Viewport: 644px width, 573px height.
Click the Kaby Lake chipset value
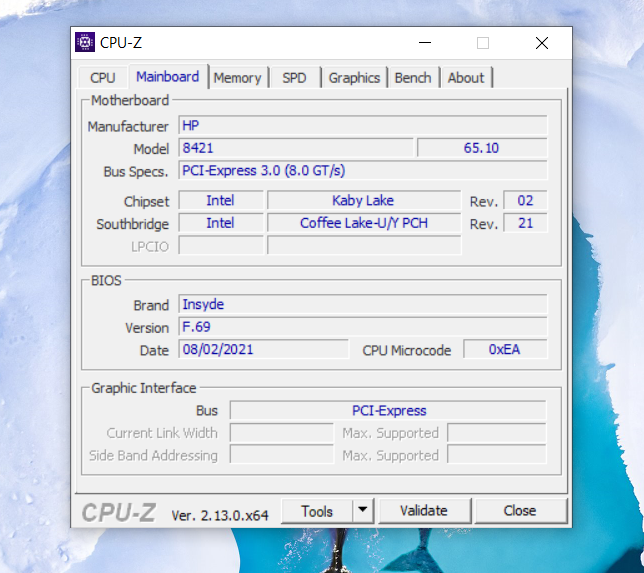(364, 200)
